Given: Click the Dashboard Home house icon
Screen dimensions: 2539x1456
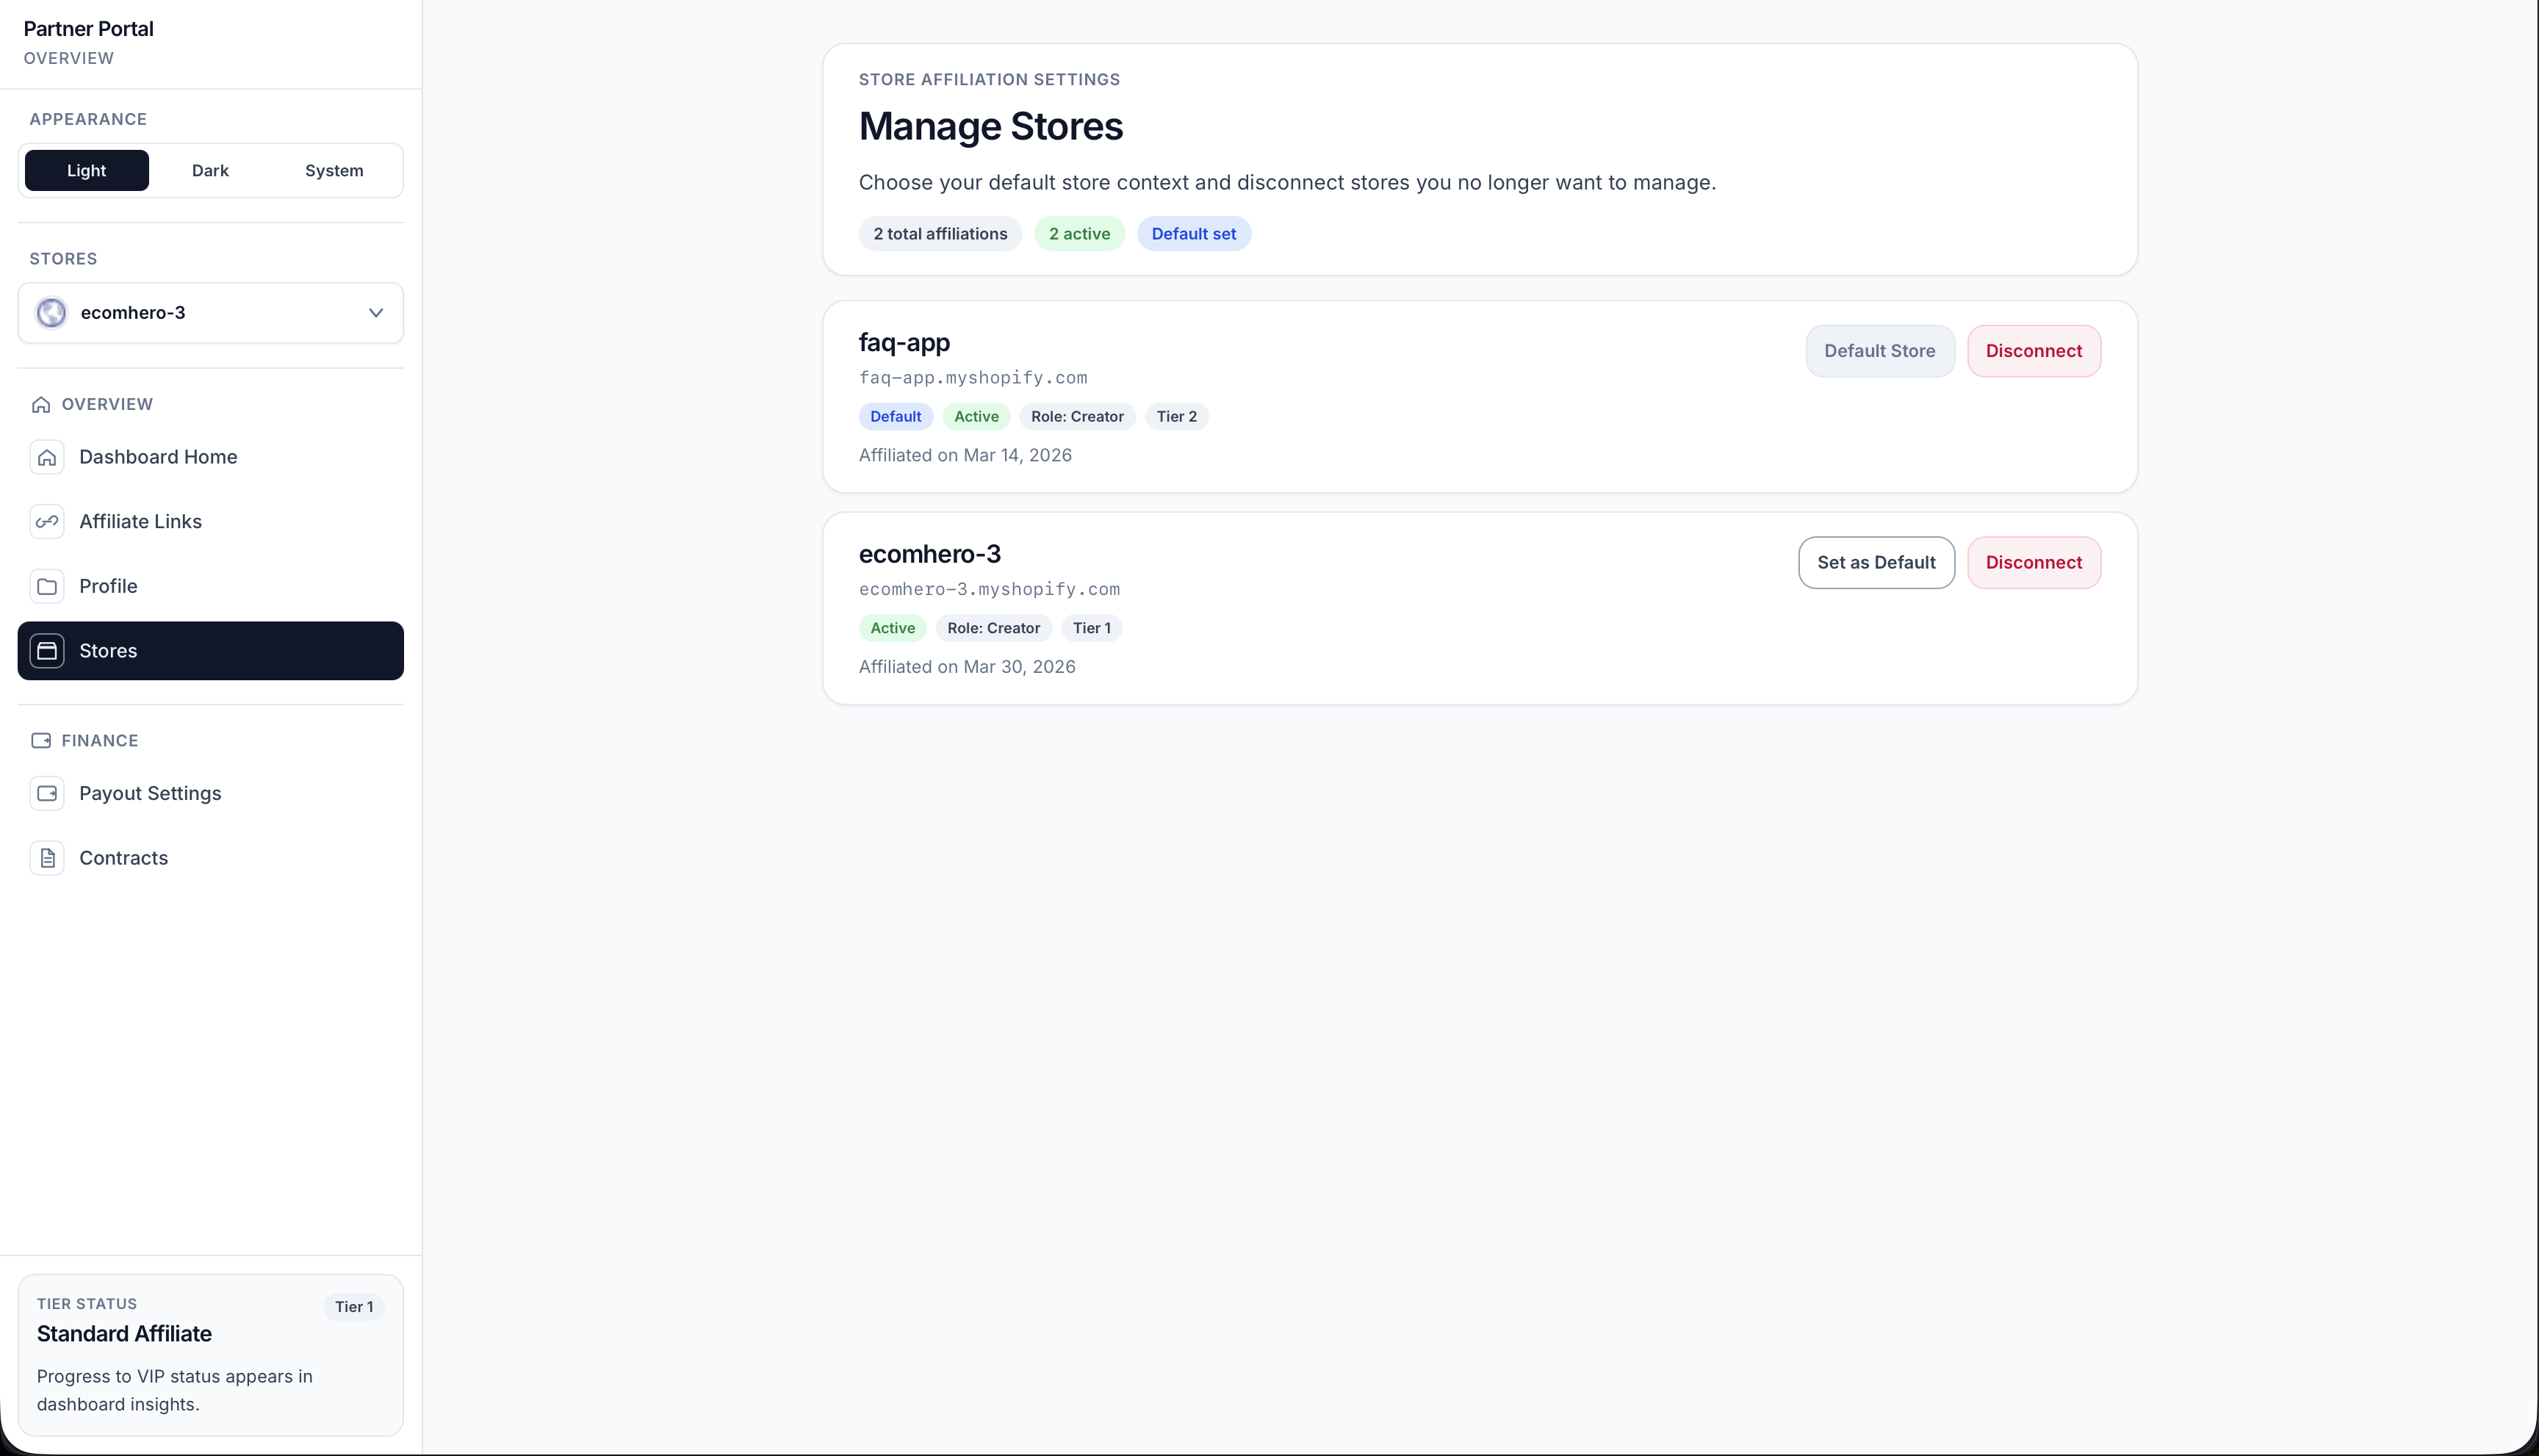Looking at the screenshot, I should pyautogui.click(x=47, y=457).
